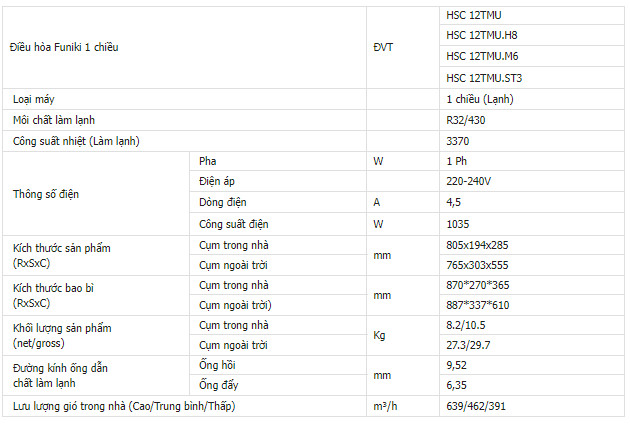Click model HSC 12TMU.H8

click(x=481, y=36)
